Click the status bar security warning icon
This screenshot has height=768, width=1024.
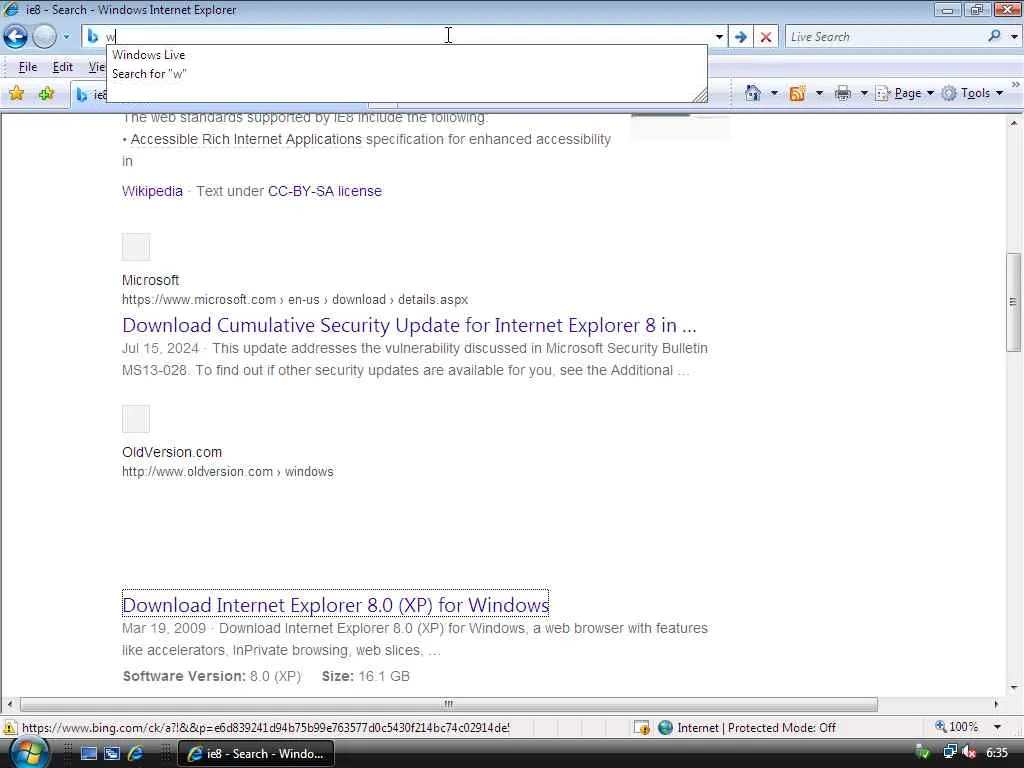10,727
